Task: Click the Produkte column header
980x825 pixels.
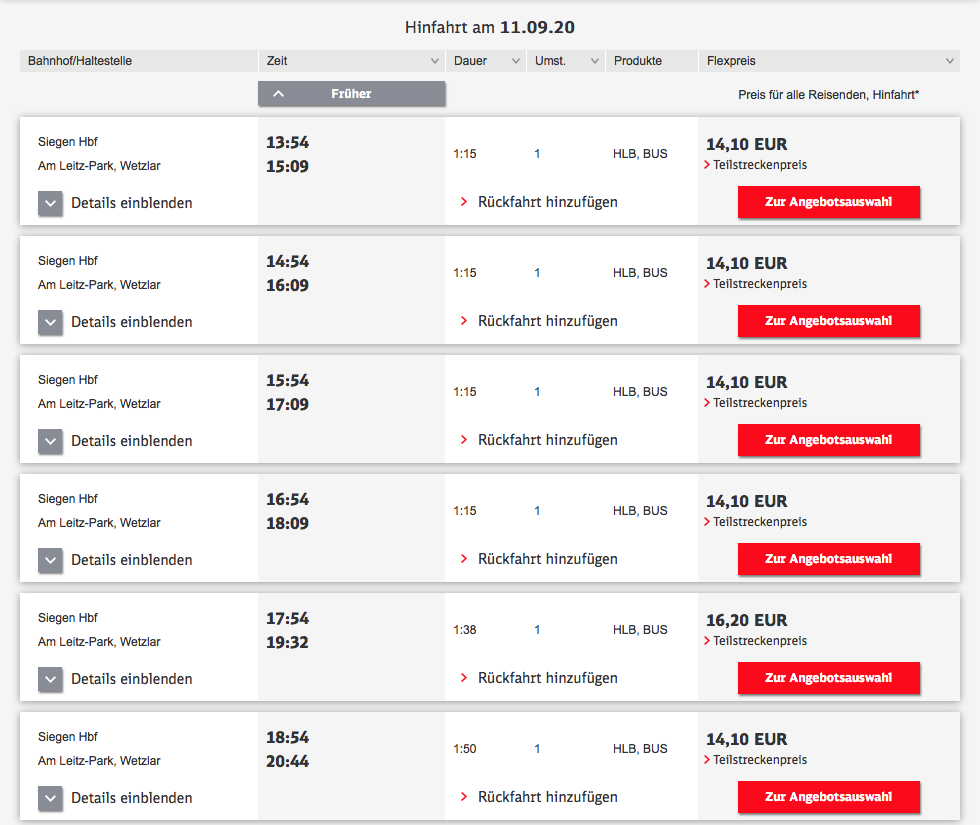Action: (638, 61)
